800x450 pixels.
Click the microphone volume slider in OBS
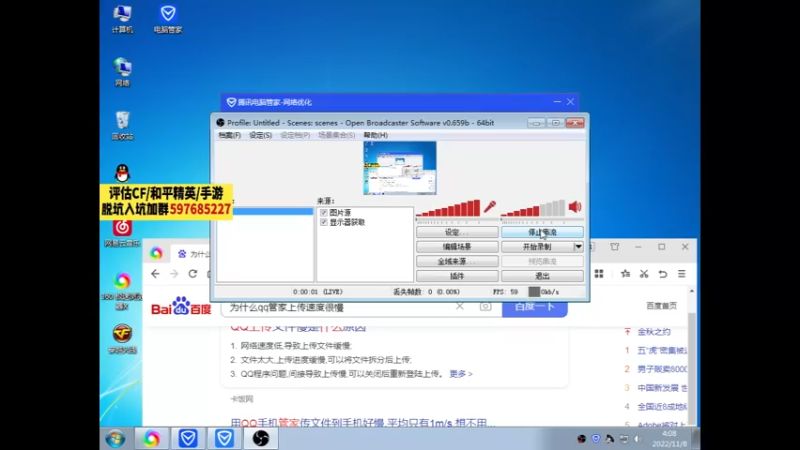point(457,221)
